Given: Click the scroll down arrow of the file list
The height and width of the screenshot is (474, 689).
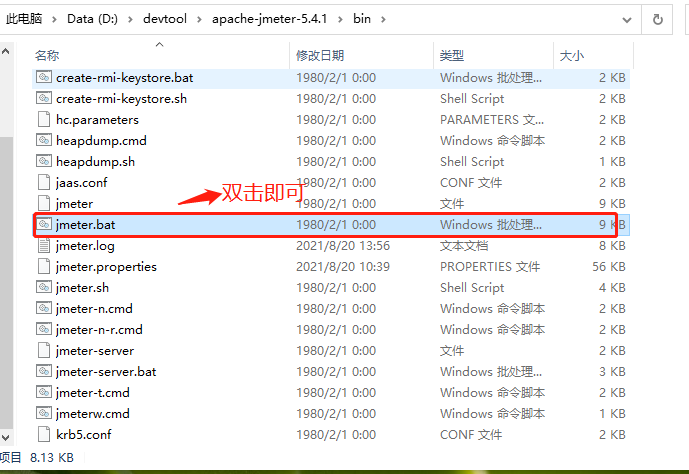Looking at the screenshot, I should [x=6, y=438].
